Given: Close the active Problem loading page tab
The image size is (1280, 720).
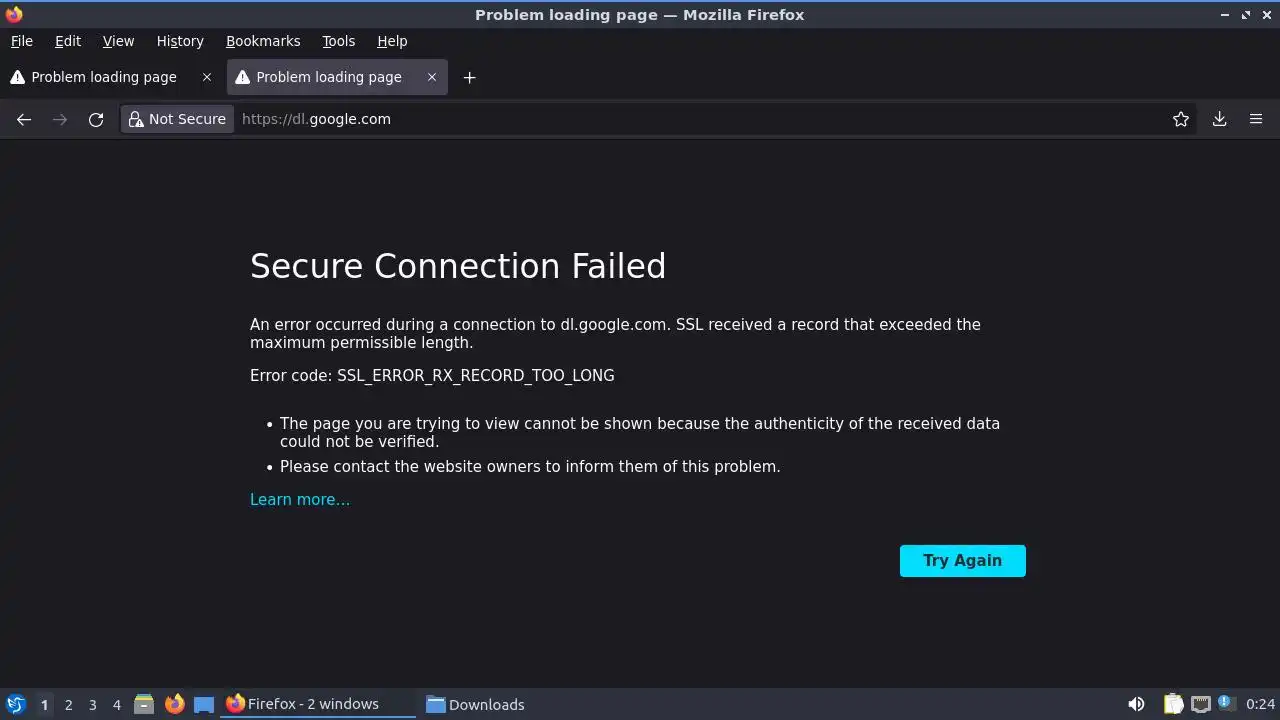Looking at the screenshot, I should 432,77.
